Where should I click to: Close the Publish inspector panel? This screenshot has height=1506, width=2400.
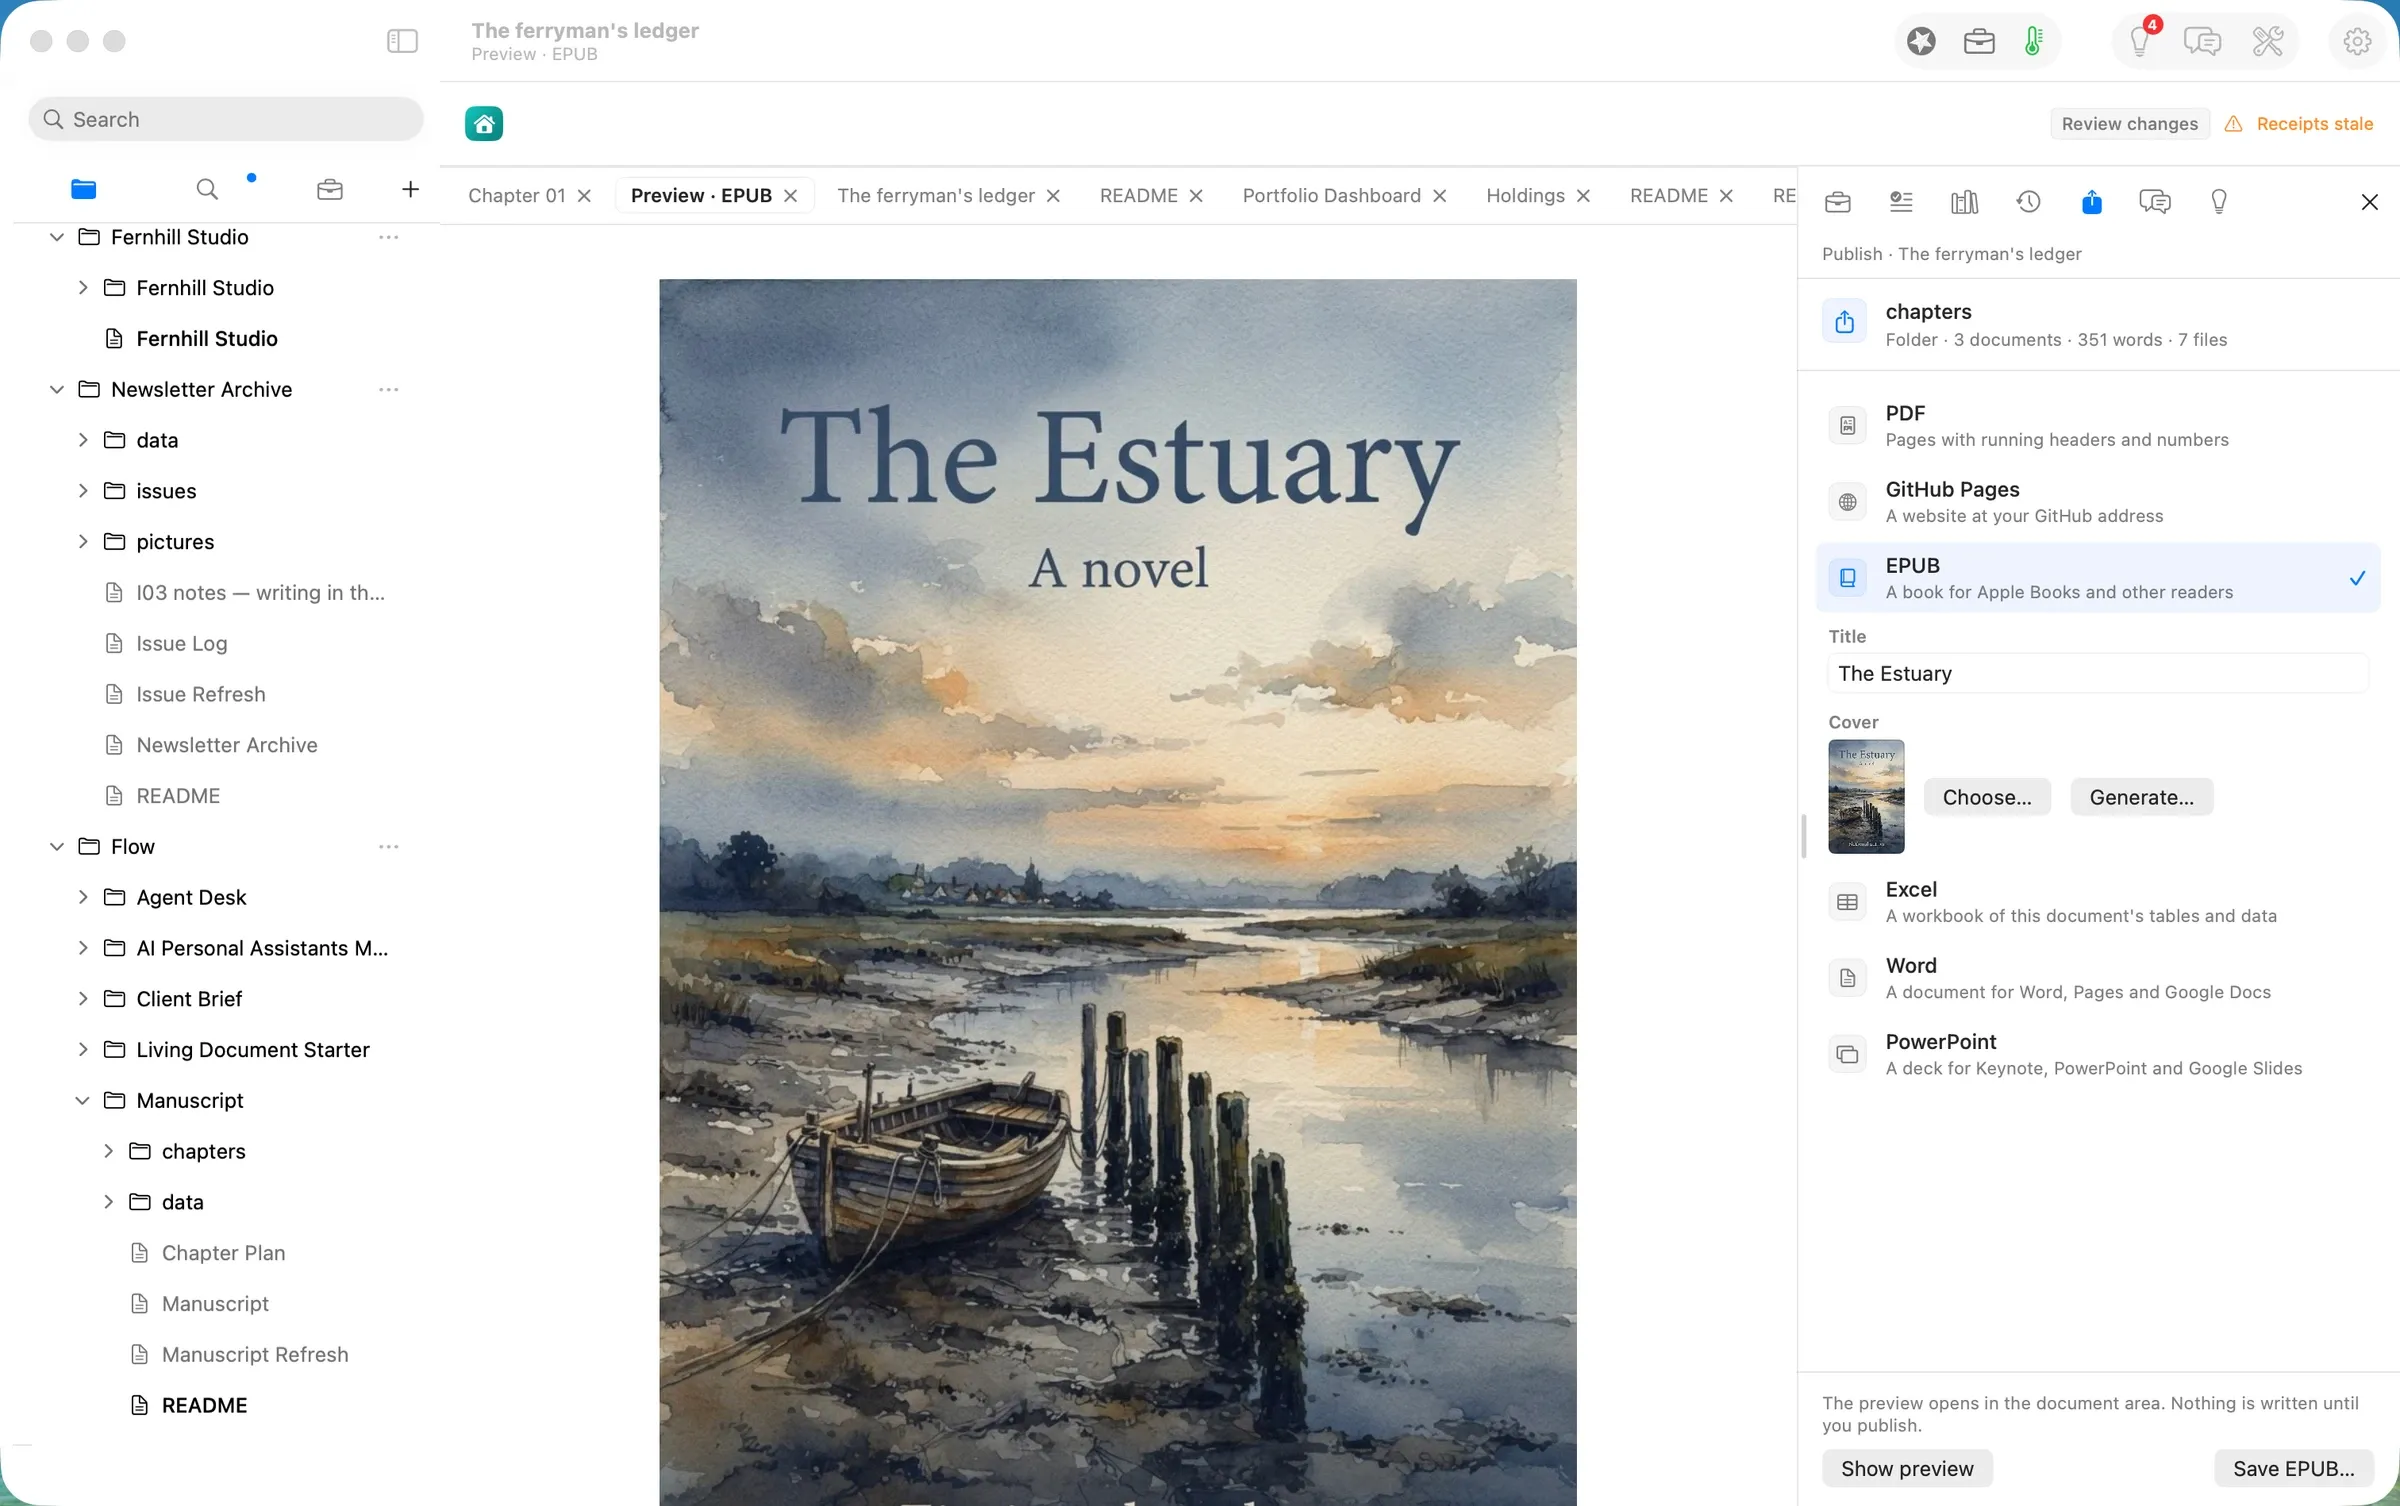2369,202
